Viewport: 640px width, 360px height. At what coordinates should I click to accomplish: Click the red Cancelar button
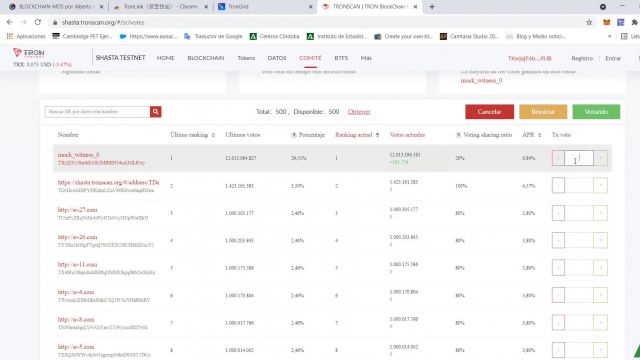[489, 112]
